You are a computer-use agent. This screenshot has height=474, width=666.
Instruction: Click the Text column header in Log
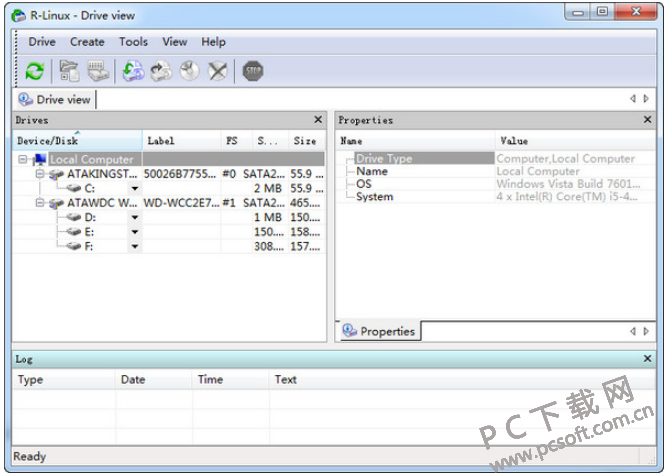(x=463, y=379)
